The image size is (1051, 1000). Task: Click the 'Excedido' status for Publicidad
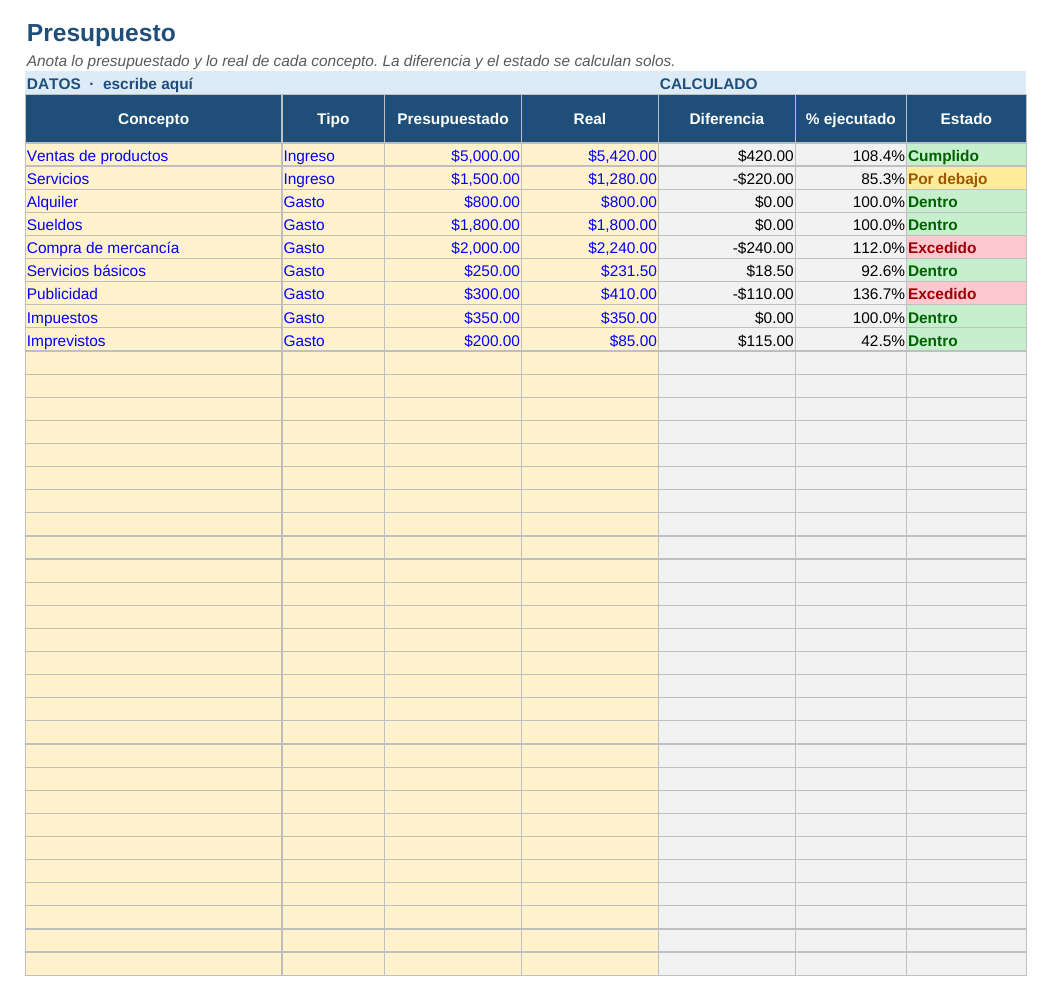[x=966, y=294]
